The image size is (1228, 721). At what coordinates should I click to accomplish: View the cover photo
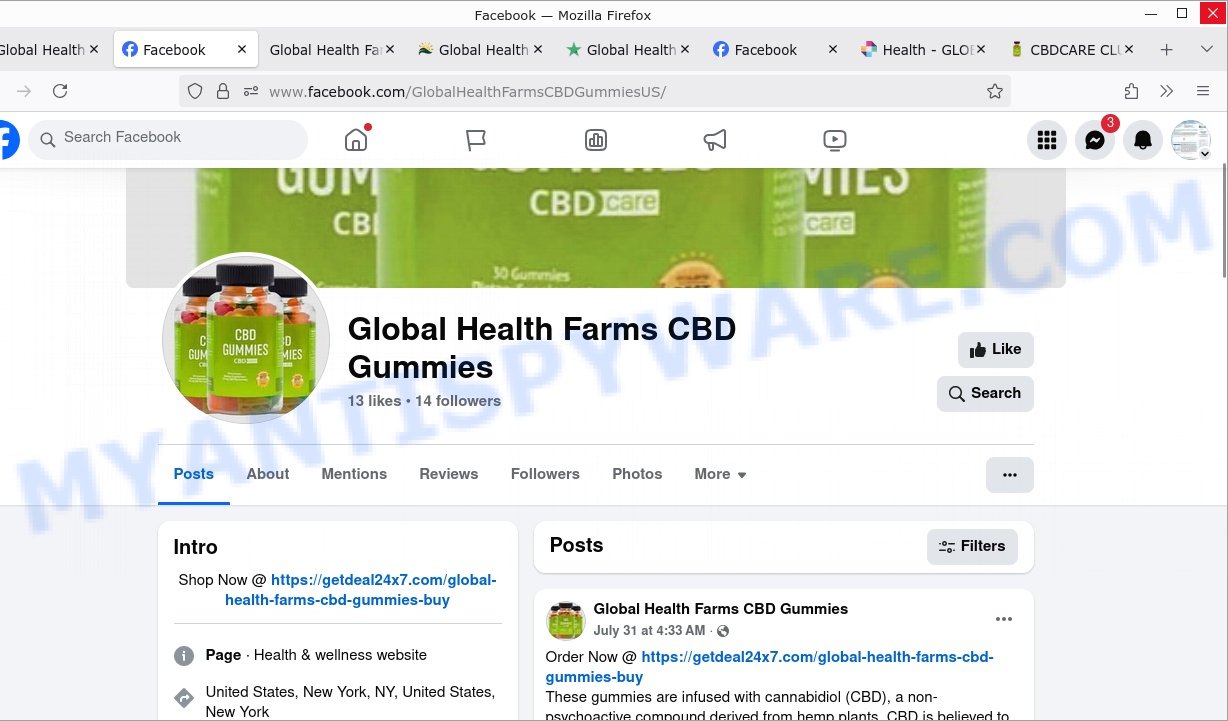pos(596,228)
